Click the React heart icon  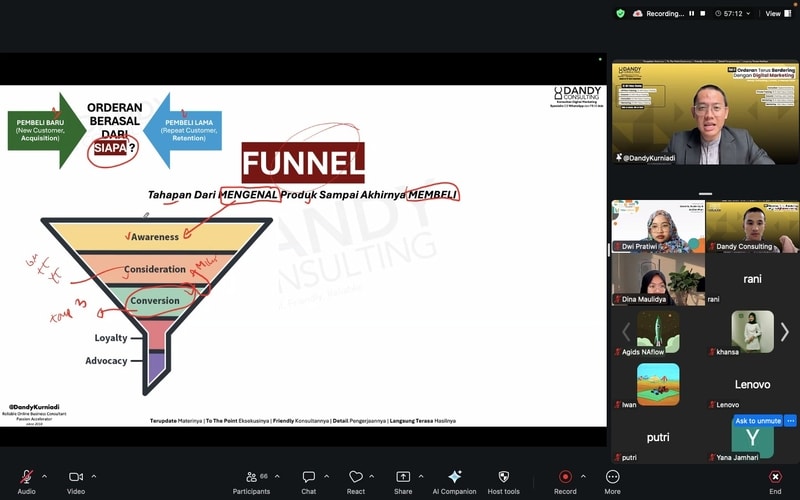[x=356, y=477]
